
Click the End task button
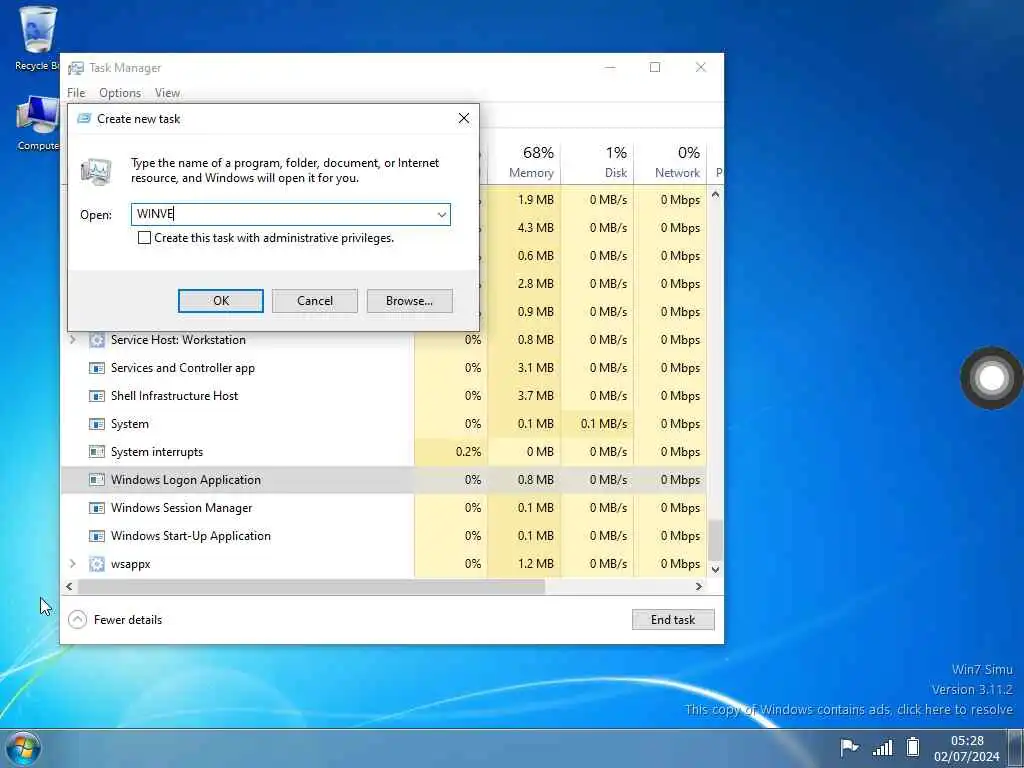pyautogui.click(x=673, y=620)
